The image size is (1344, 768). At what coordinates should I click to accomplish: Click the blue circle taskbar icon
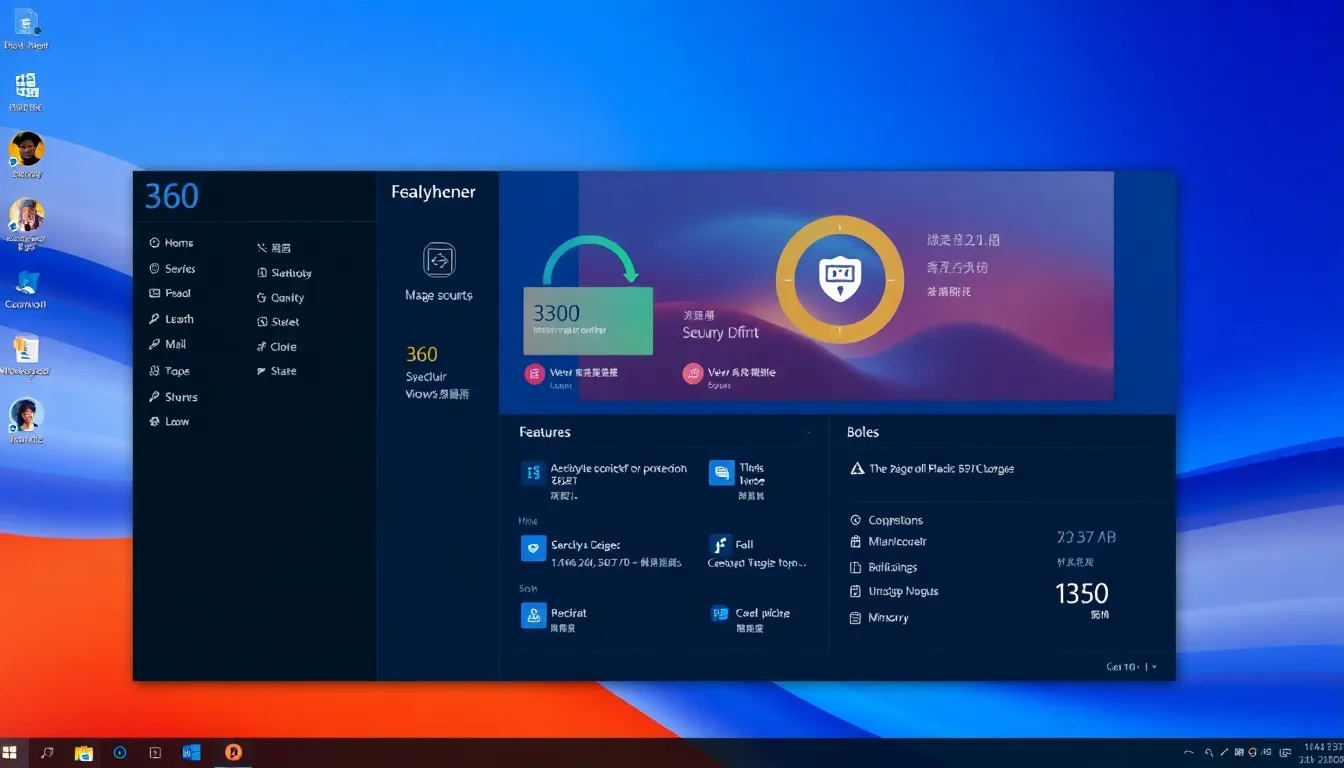click(120, 752)
